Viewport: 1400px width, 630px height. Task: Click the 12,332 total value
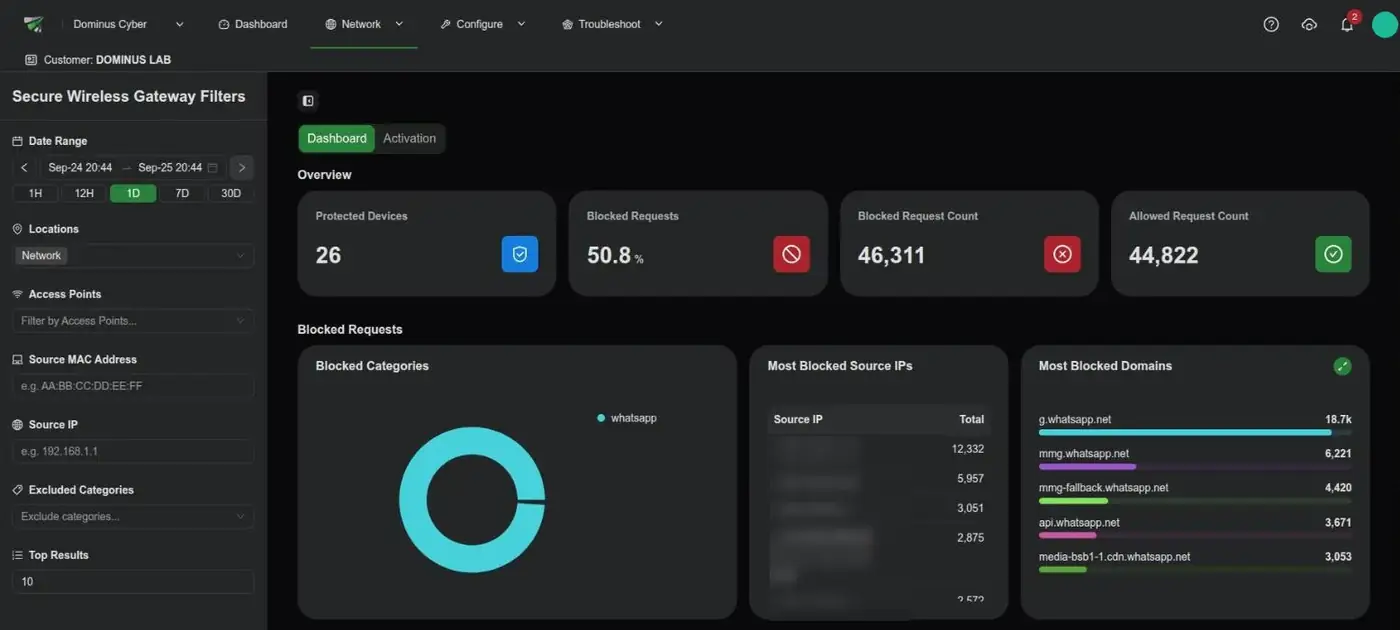point(968,450)
